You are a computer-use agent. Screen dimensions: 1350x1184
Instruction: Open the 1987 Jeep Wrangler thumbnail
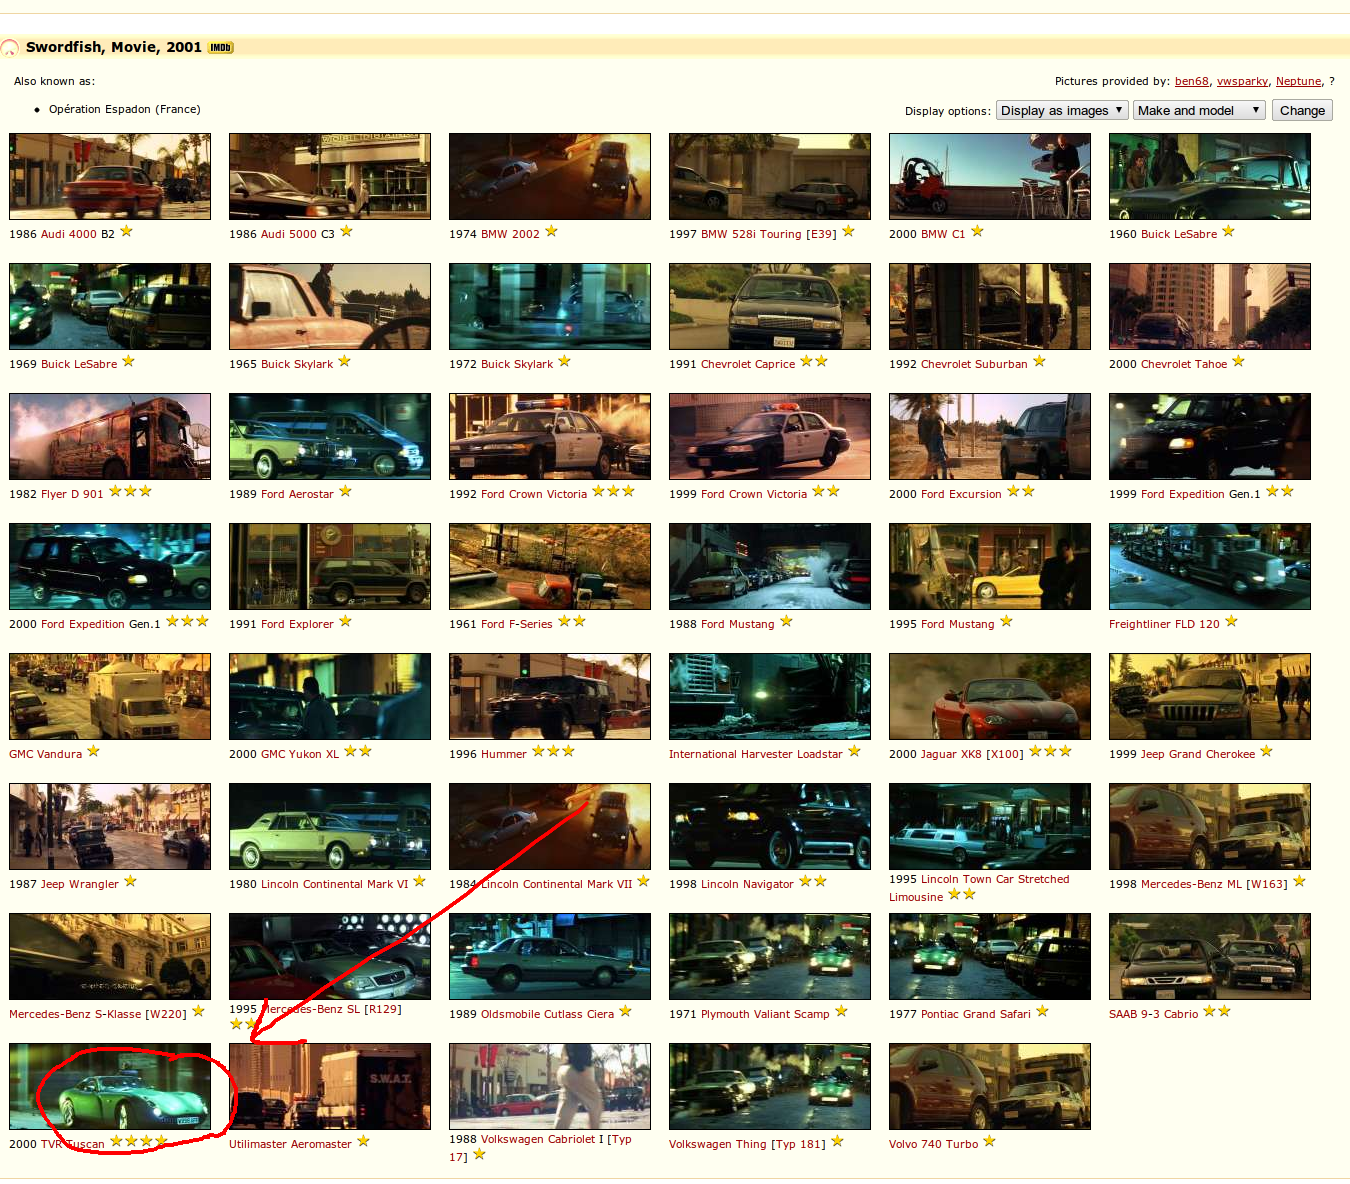point(110,826)
